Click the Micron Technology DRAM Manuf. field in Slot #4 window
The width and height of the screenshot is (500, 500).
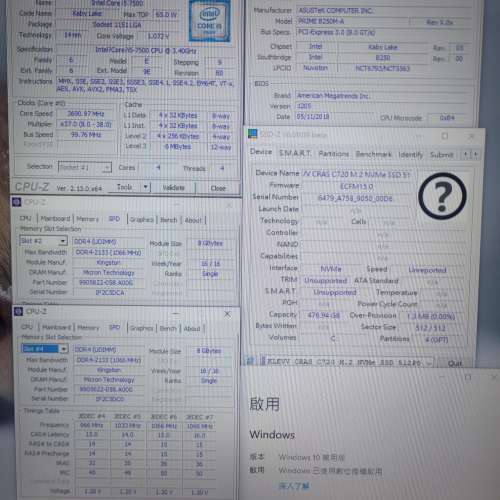pyautogui.click(x=109, y=380)
